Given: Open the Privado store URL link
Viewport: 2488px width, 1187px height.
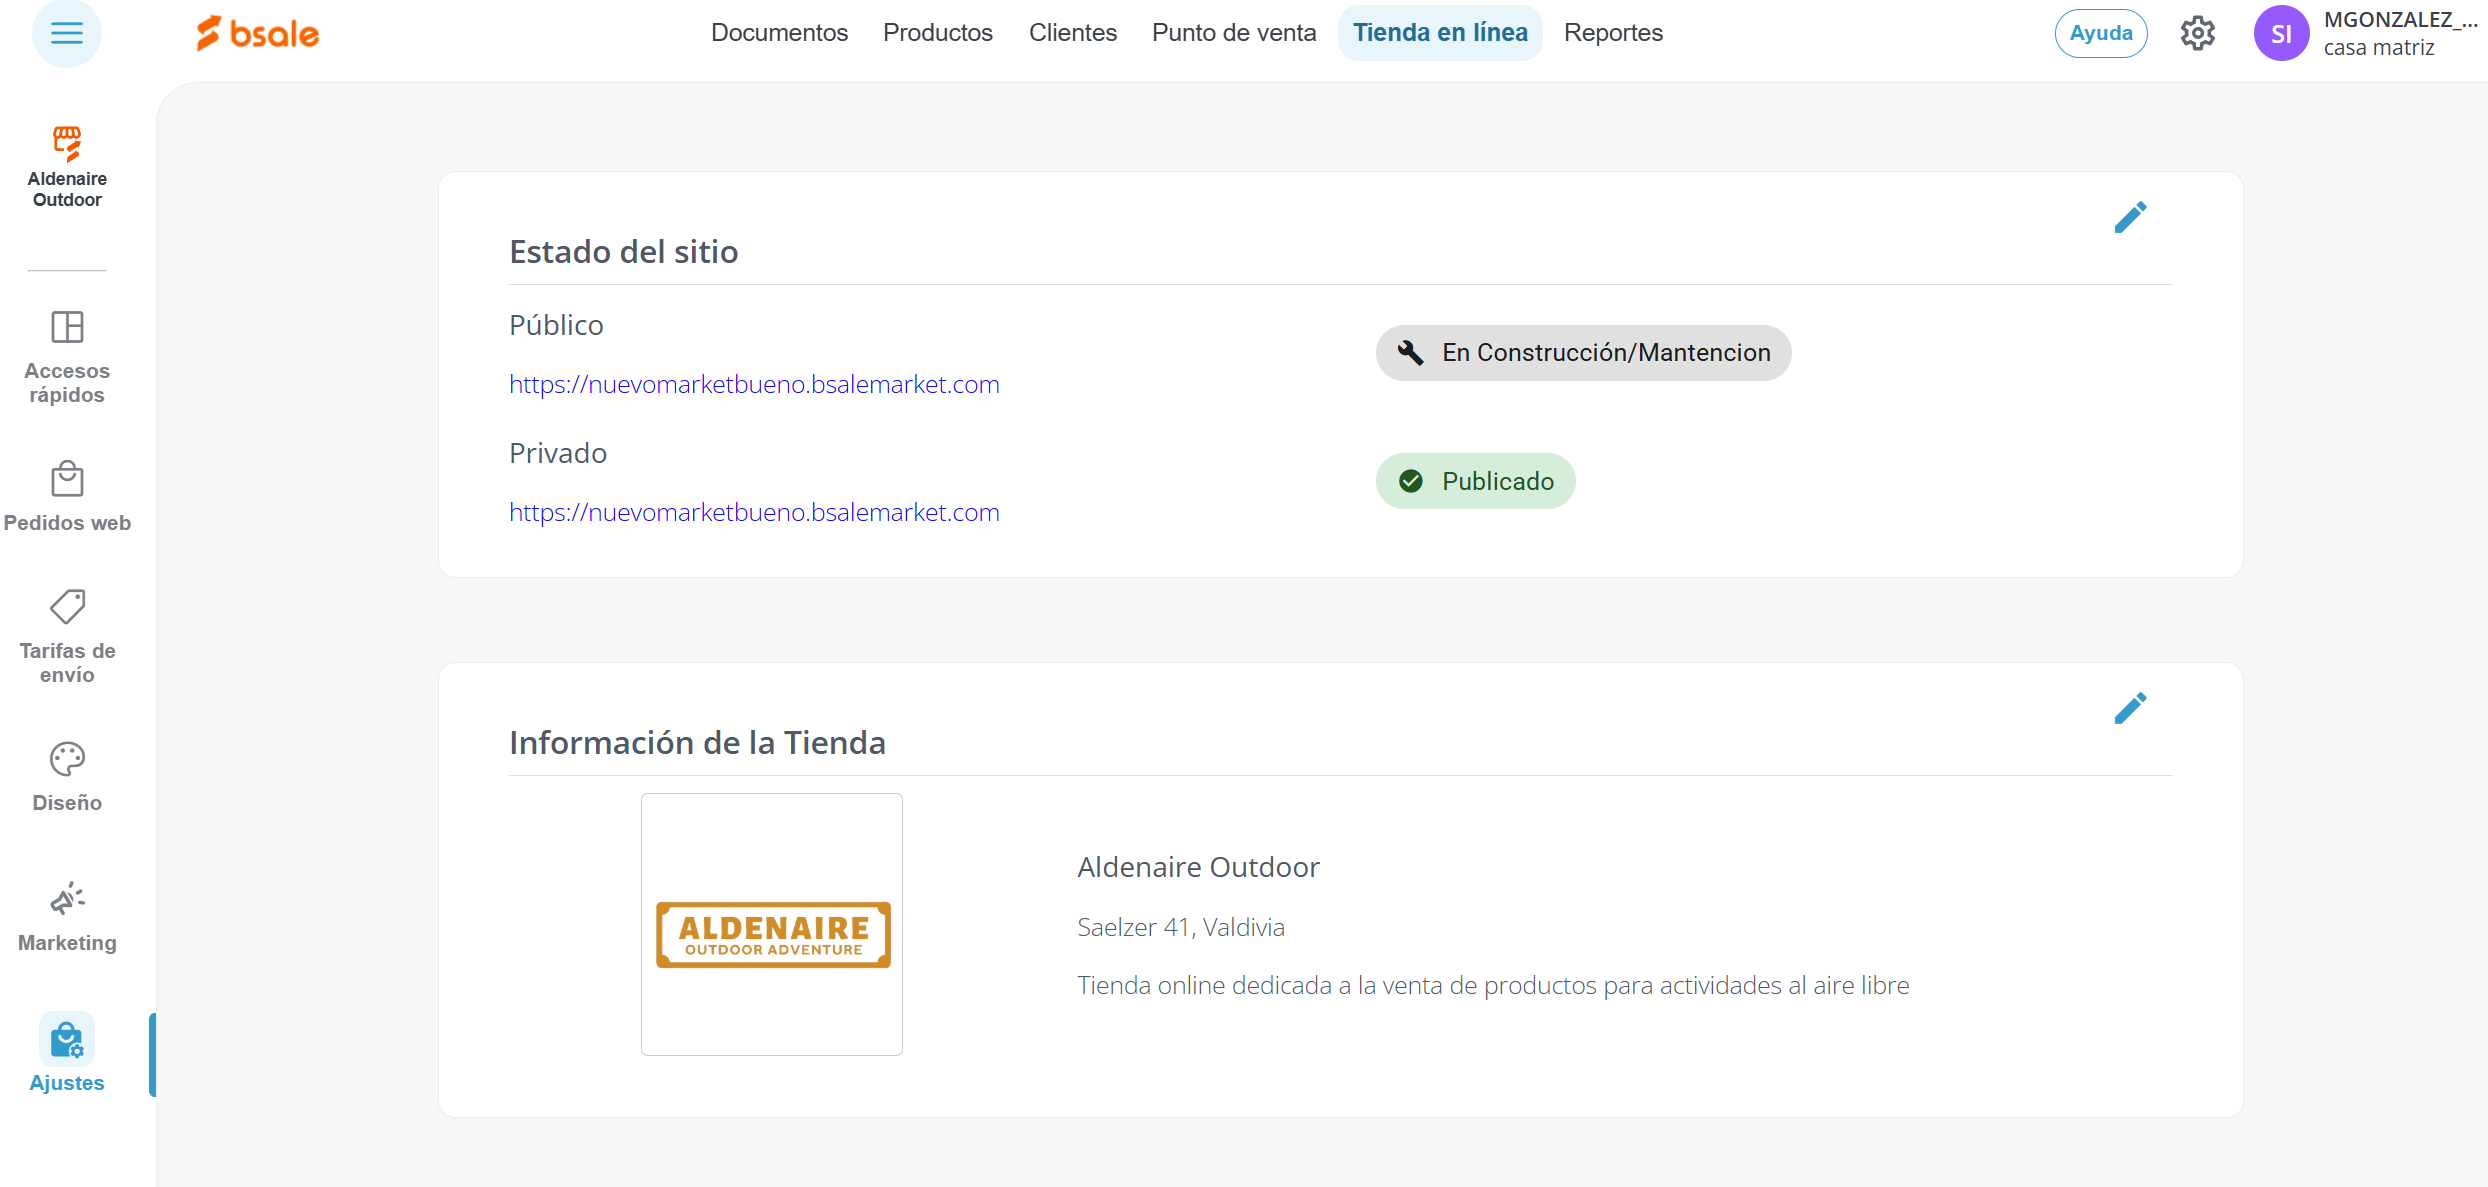Looking at the screenshot, I should point(754,512).
